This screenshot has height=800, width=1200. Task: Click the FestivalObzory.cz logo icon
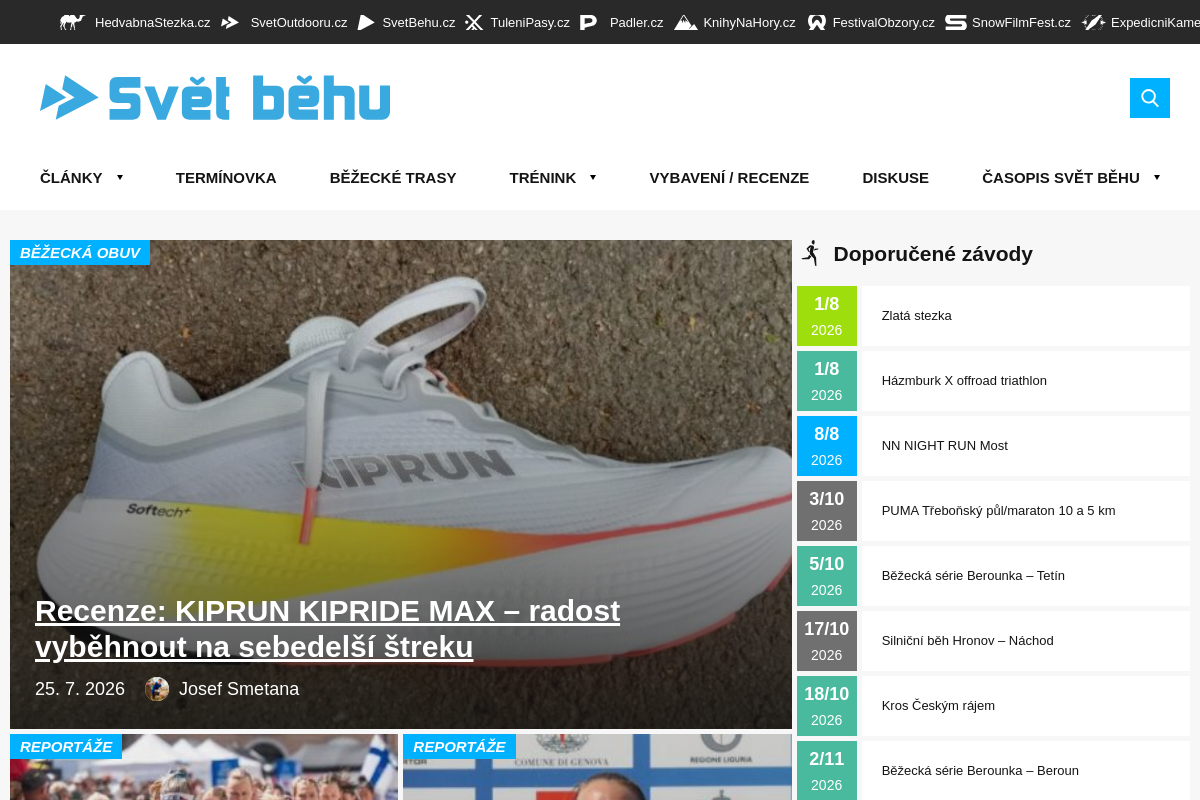coord(817,22)
